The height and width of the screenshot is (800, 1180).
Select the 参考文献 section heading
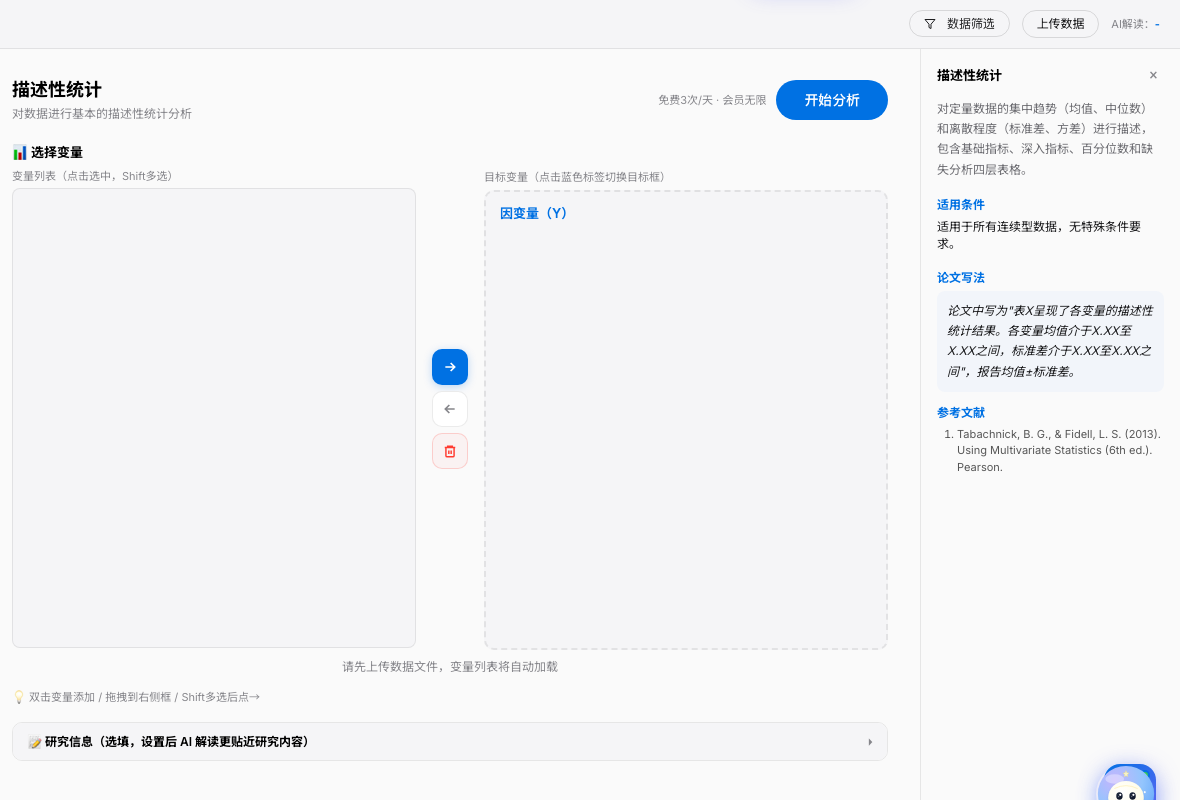(x=959, y=412)
